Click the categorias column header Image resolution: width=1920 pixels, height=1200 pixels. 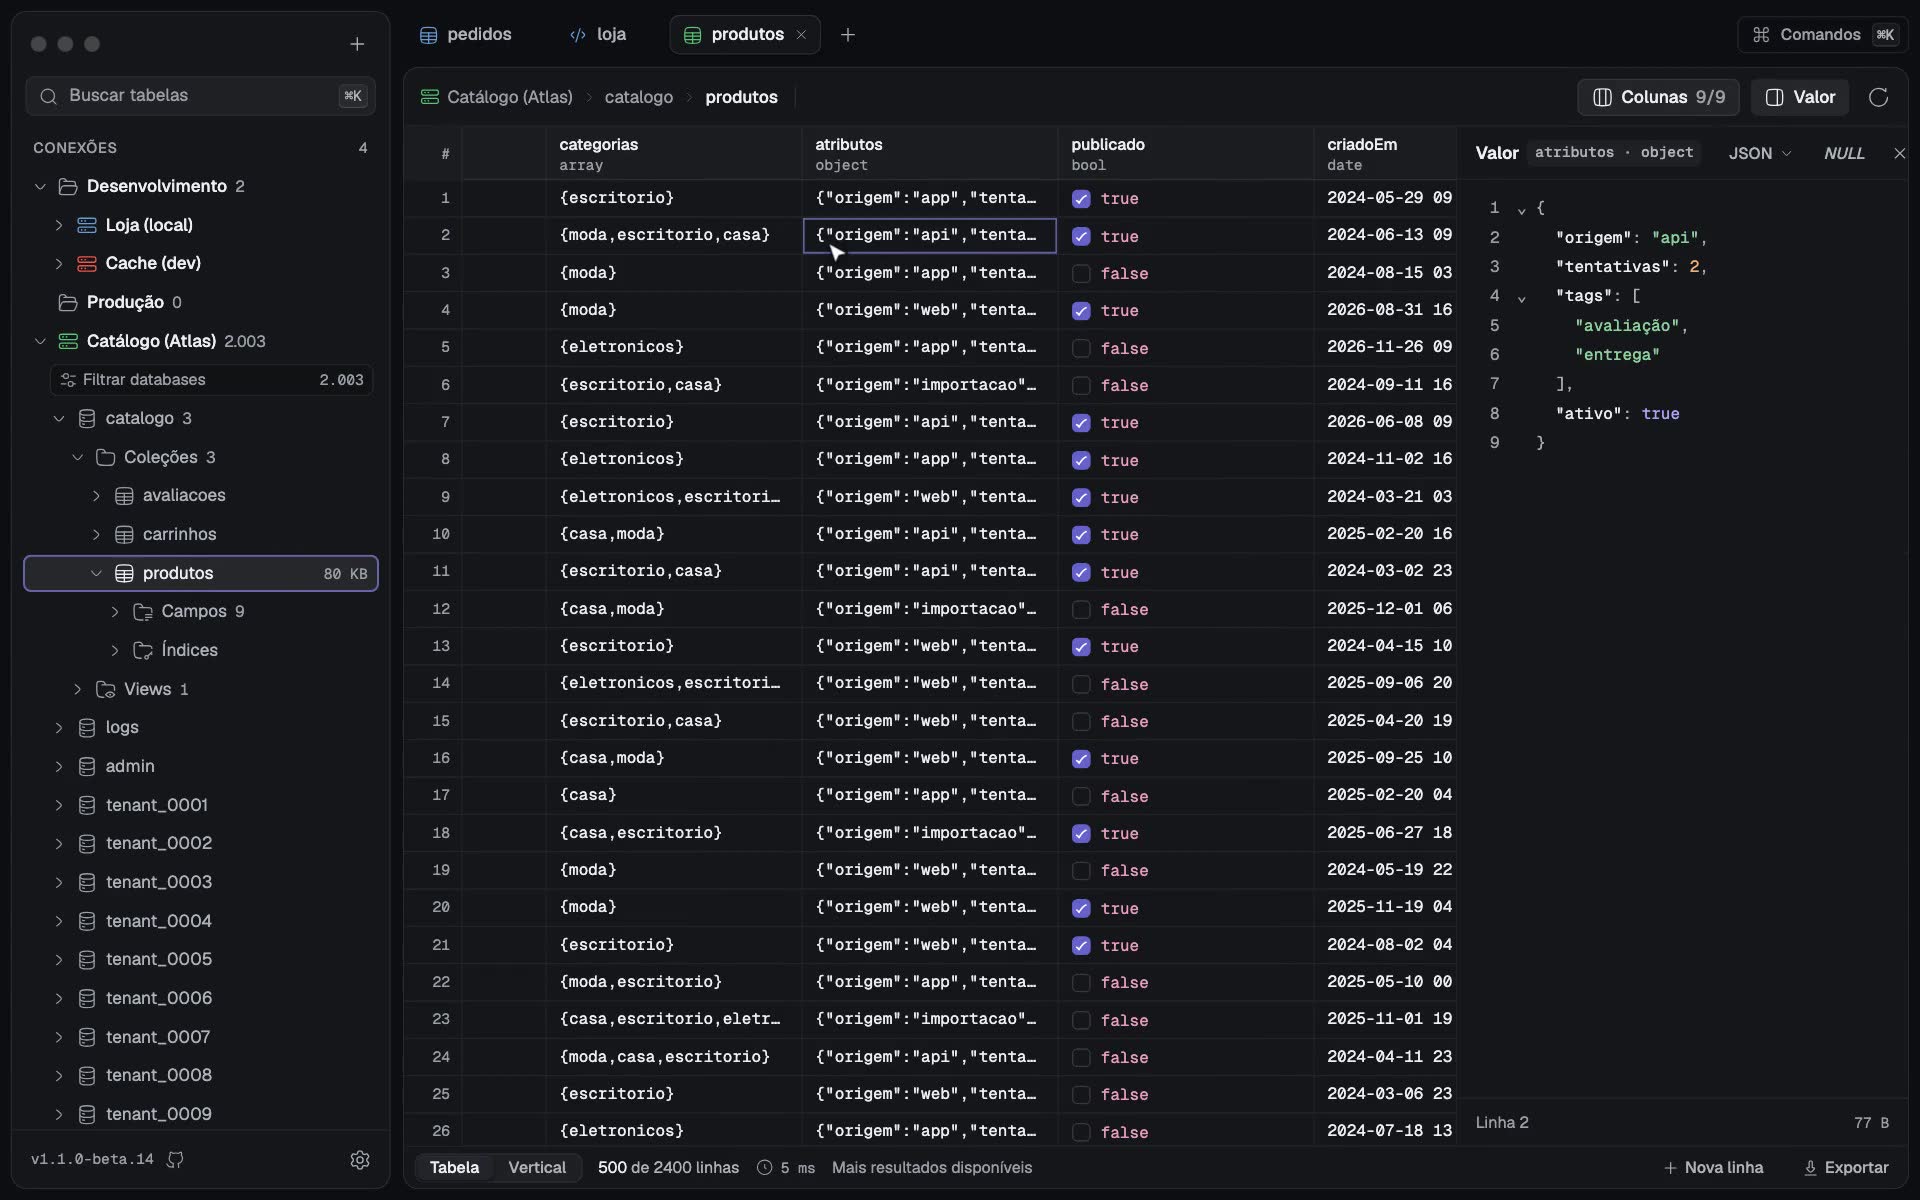(x=674, y=154)
